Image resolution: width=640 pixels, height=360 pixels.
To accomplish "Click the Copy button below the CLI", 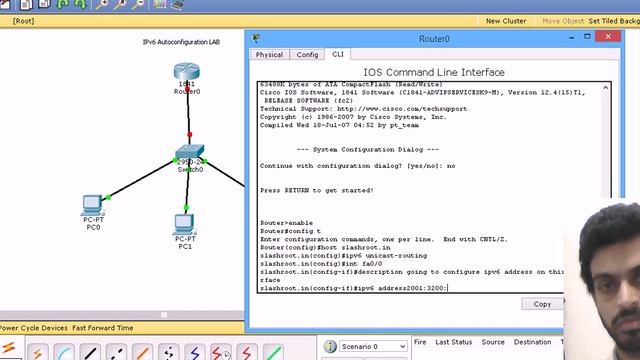I will coord(542,304).
